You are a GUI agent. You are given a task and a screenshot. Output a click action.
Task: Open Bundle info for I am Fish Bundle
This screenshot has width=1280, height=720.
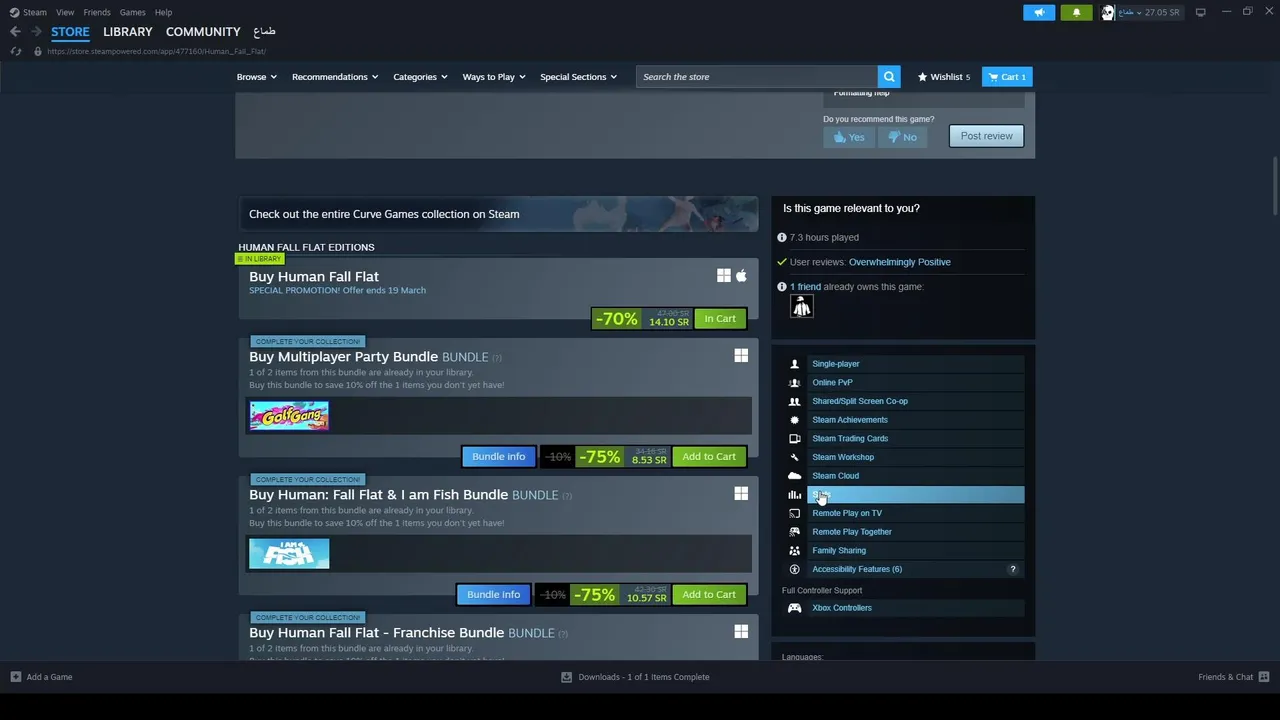click(493, 595)
